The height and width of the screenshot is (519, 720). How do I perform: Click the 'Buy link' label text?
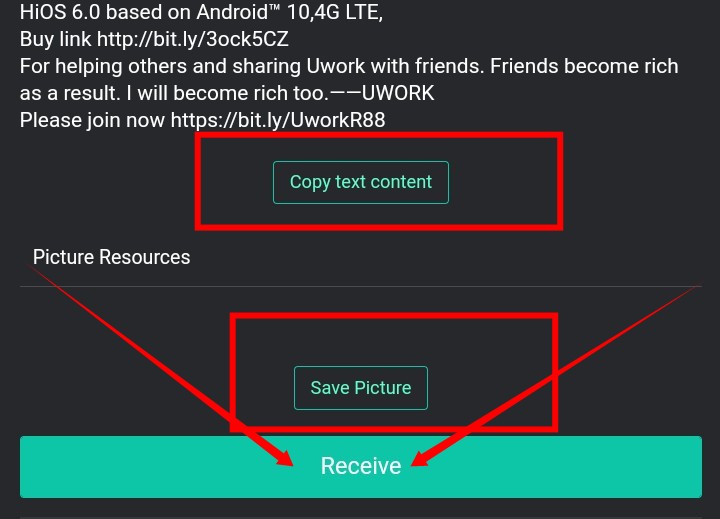click(56, 39)
